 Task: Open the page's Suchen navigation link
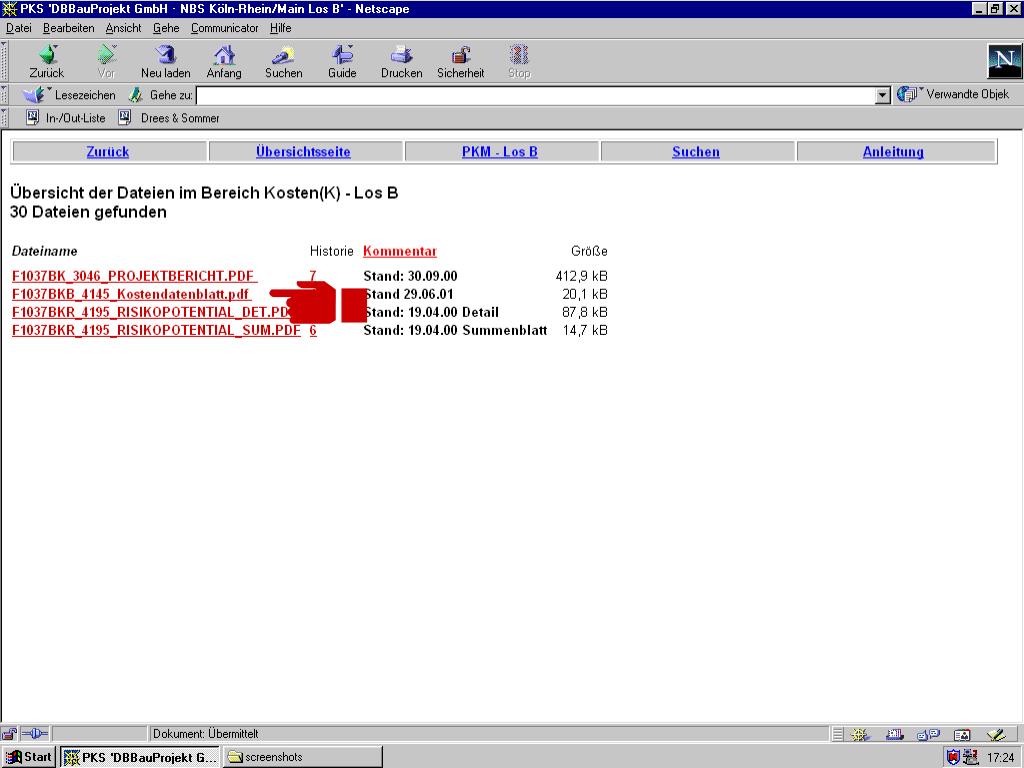(x=696, y=152)
